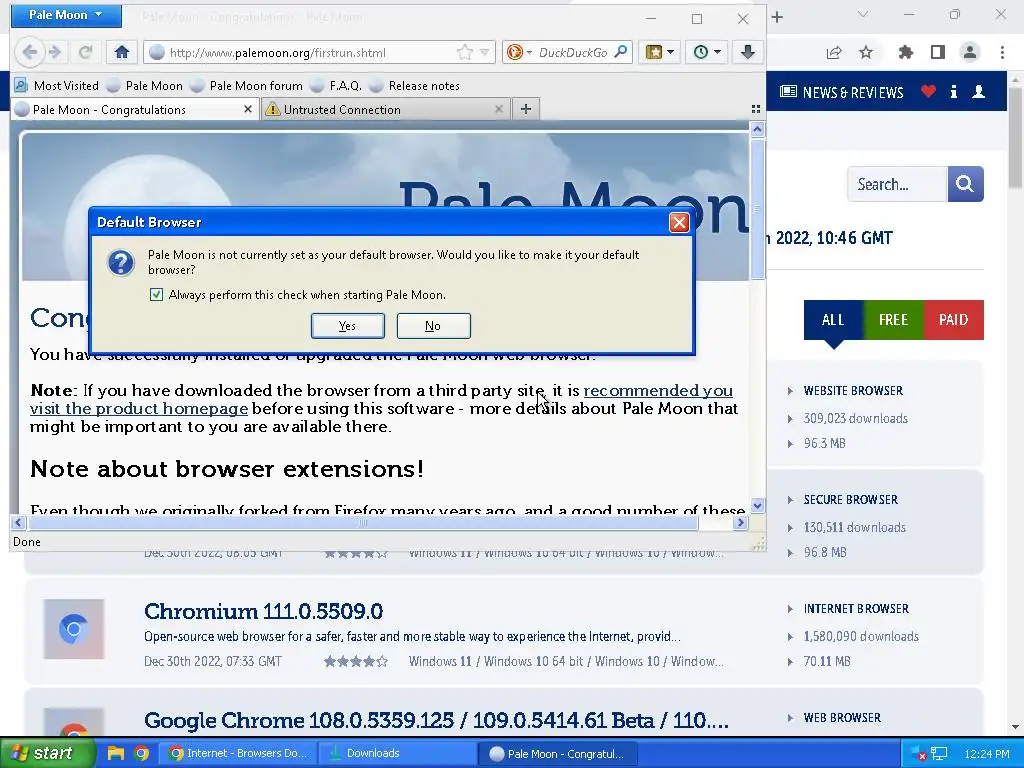
Task: Click the user account icon on site header
Action: tap(978, 91)
